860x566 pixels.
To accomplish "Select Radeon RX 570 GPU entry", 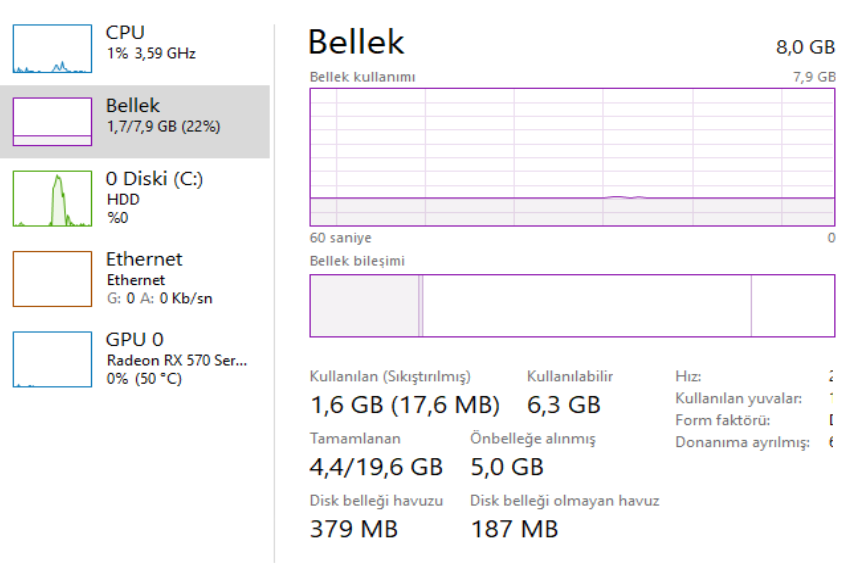I will coord(176,359).
